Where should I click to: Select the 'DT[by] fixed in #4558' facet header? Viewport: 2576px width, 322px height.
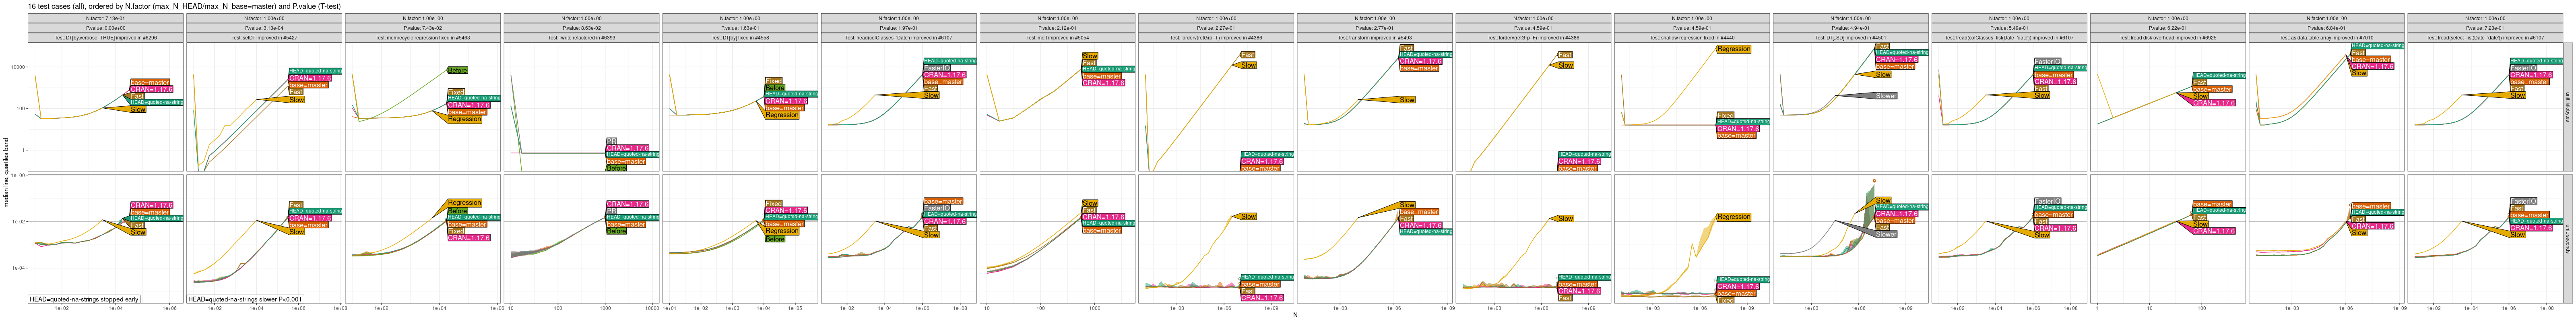coord(740,38)
